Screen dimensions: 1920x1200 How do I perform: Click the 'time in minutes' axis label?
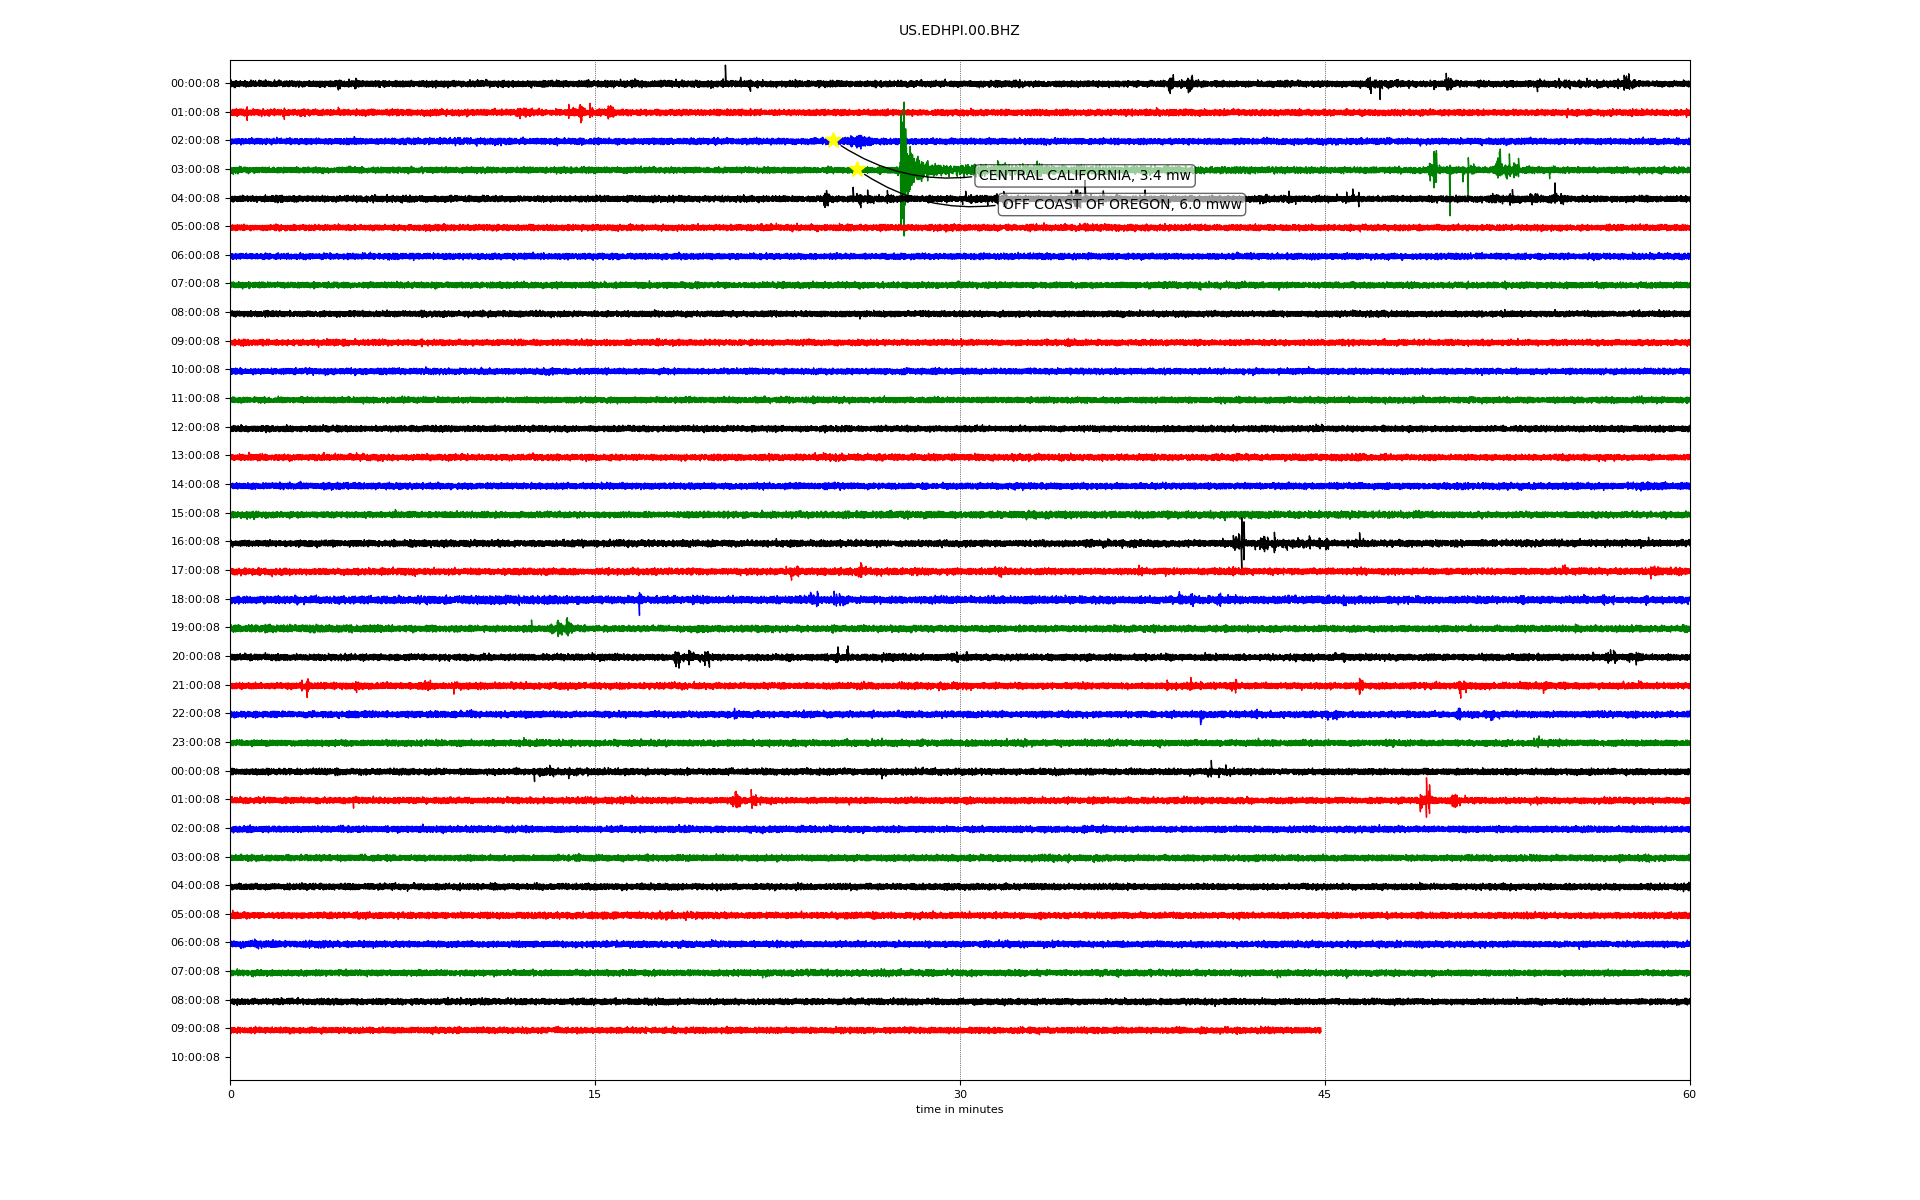click(x=959, y=1110)
